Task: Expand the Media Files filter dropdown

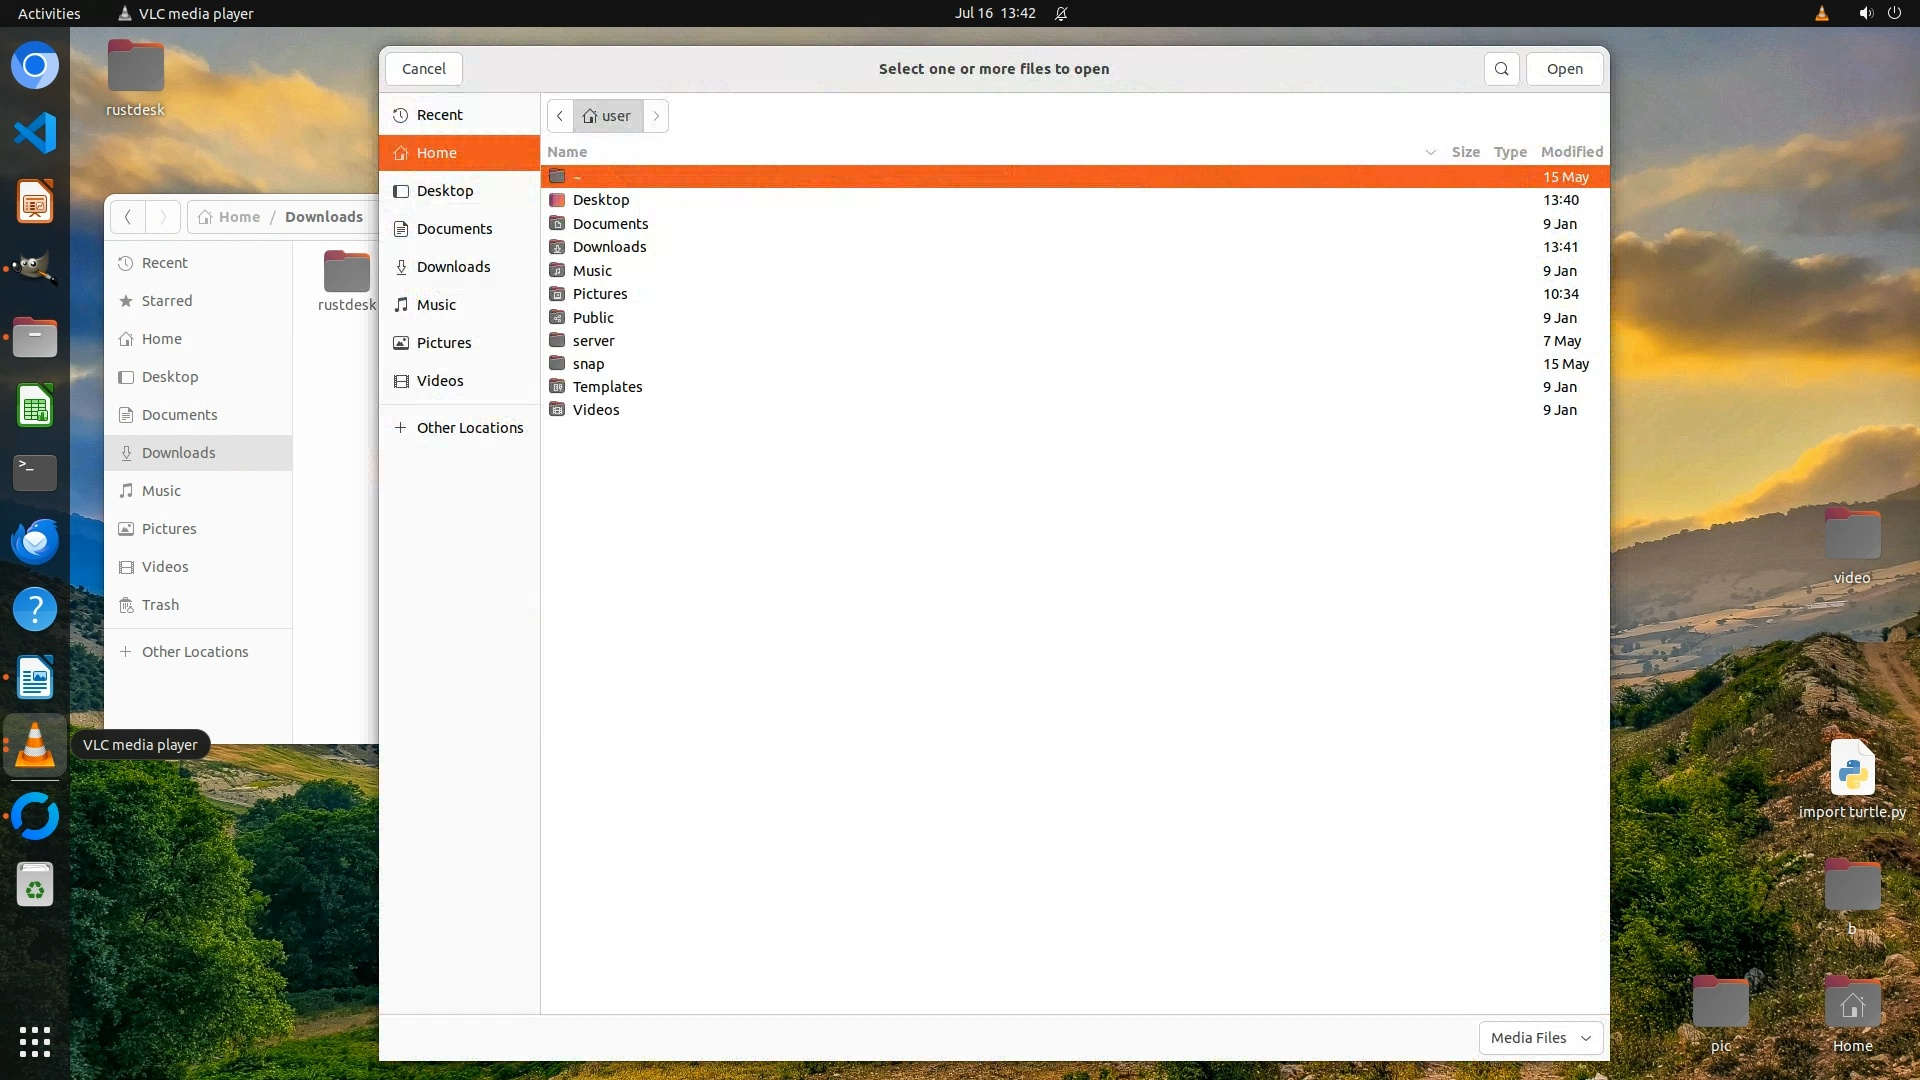Action: pyautogui.click(x=1540, y=1038)
